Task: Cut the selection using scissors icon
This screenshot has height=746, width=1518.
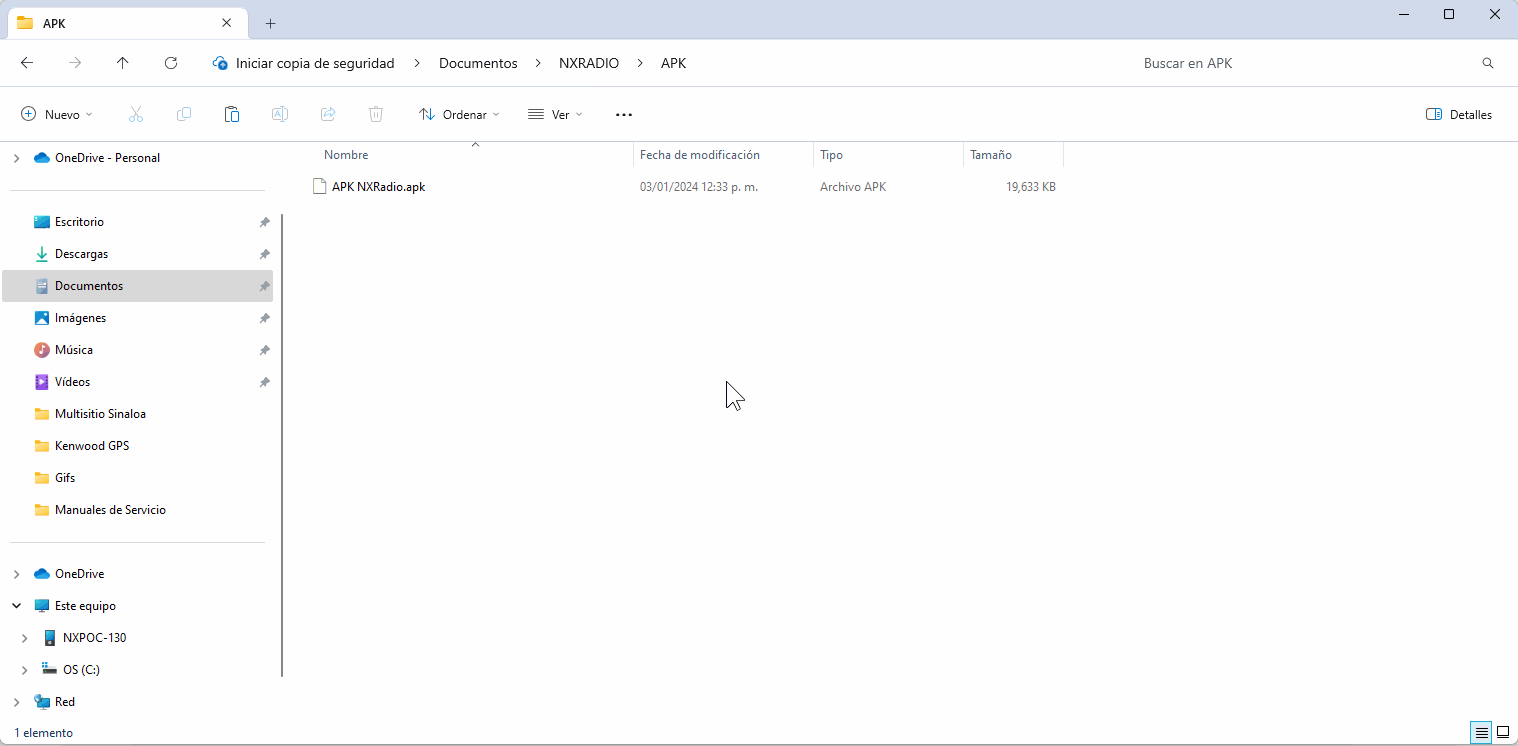Action: click(x=136, y=115)
